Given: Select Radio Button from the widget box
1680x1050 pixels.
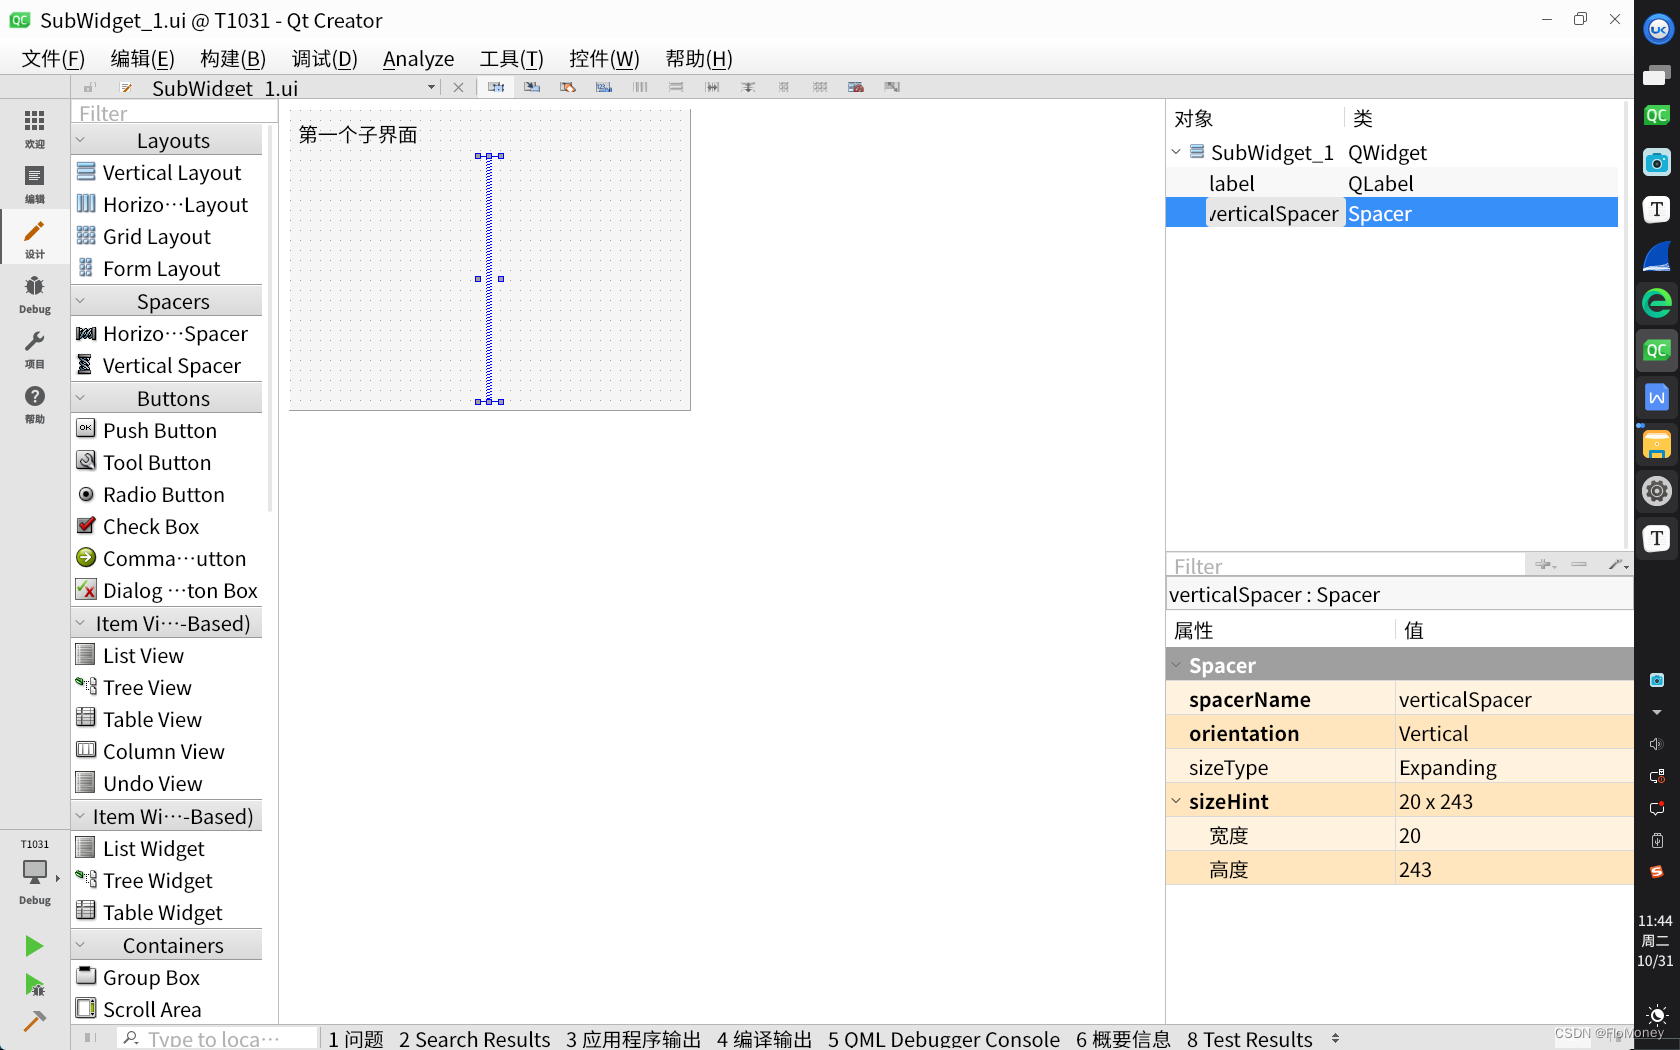Looking at the screenshot, I should point(163,494).
